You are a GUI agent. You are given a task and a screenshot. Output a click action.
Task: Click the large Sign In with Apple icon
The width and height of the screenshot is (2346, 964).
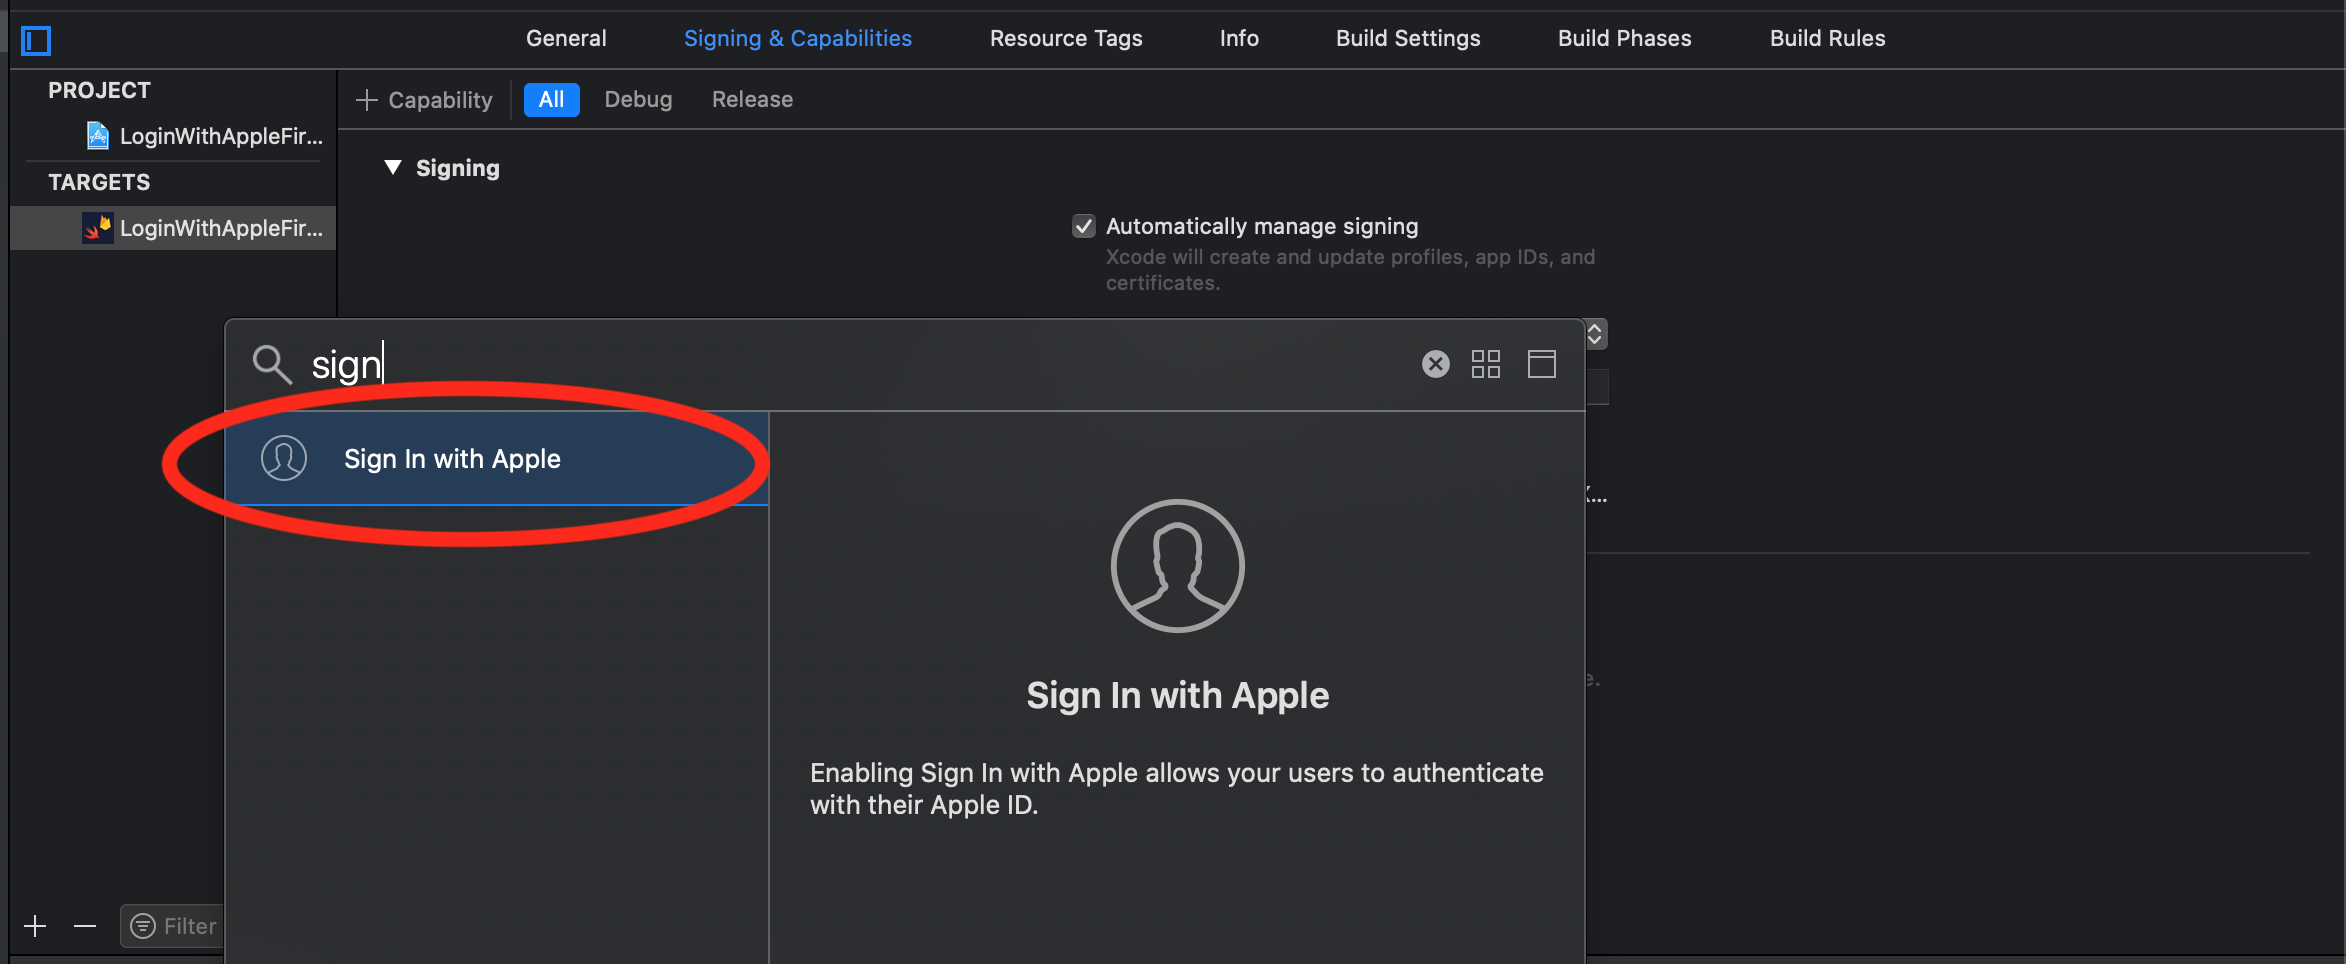tap(1178, 566)
